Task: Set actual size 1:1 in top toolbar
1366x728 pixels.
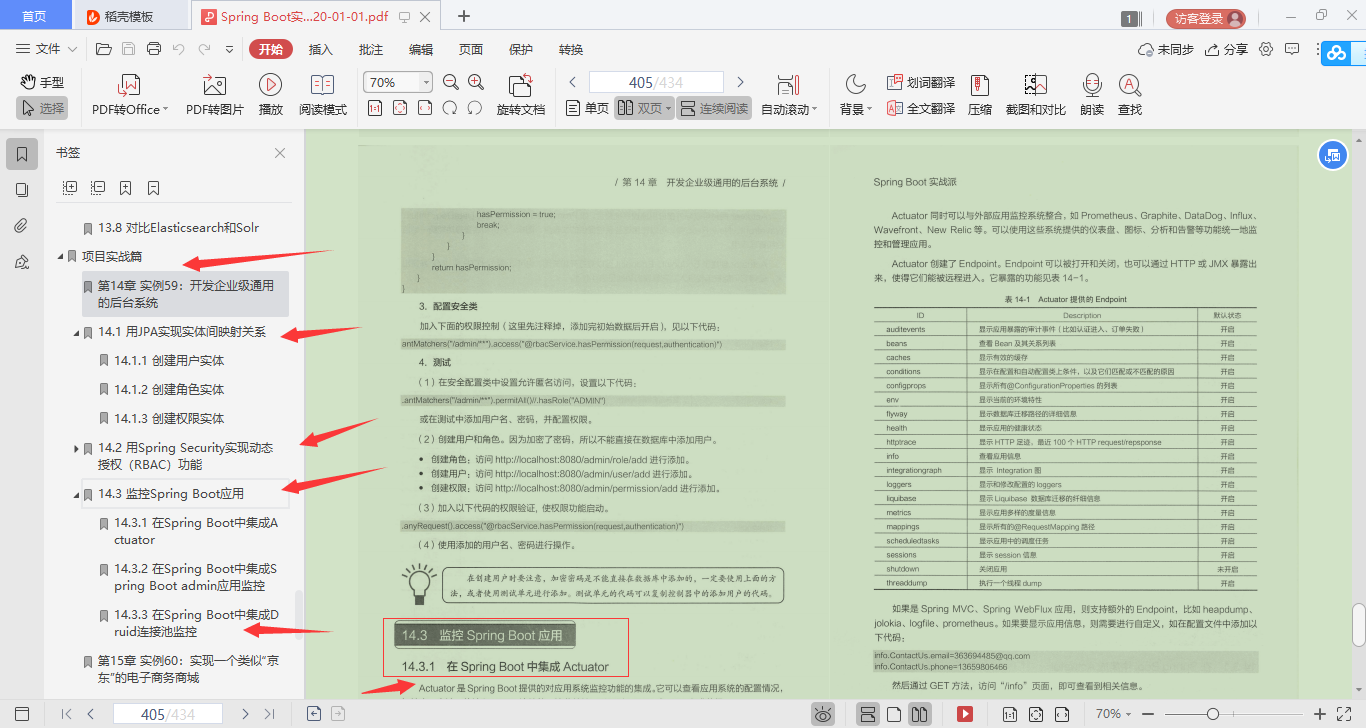Action: tap(375, 108)
